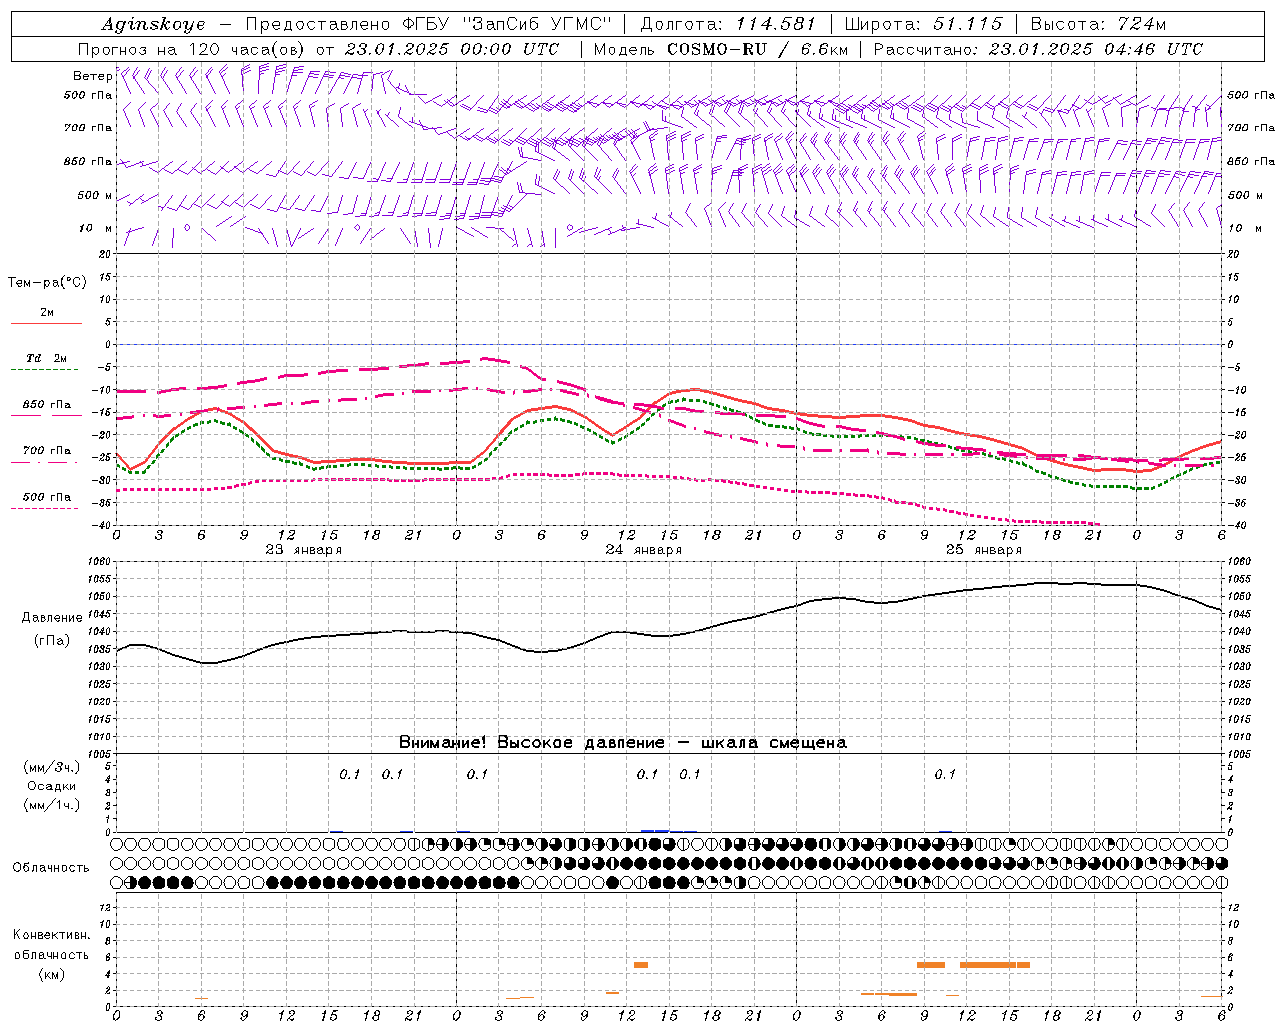This screenshot has height=1024, width=1280.
Task: Click the 'Тем-ра(°C)' temperature panel label
Action: tap(47, 283)
